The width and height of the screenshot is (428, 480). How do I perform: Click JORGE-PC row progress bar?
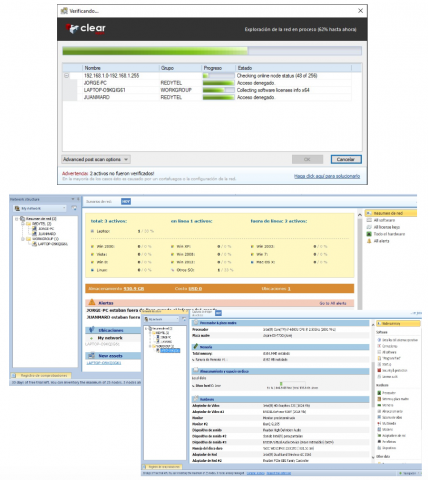tap(218, 83)
